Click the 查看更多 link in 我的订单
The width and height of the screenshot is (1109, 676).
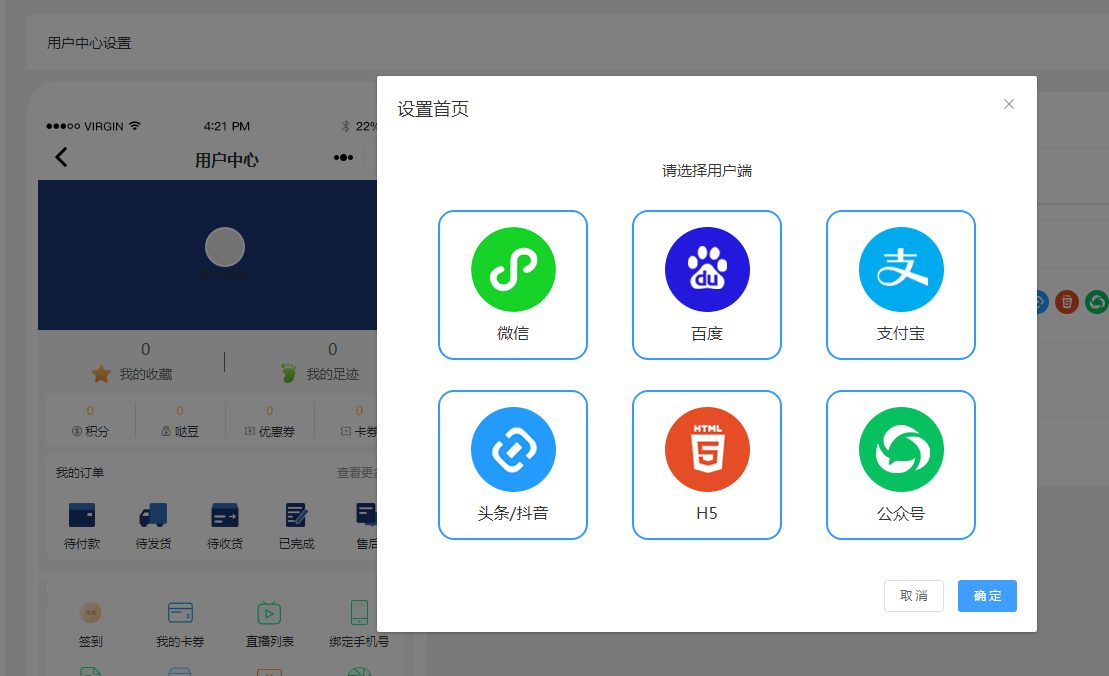(357, 472)
